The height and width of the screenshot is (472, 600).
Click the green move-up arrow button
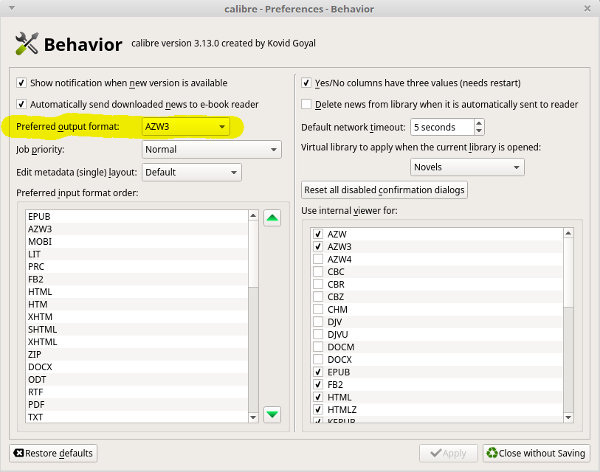point(272,218)
